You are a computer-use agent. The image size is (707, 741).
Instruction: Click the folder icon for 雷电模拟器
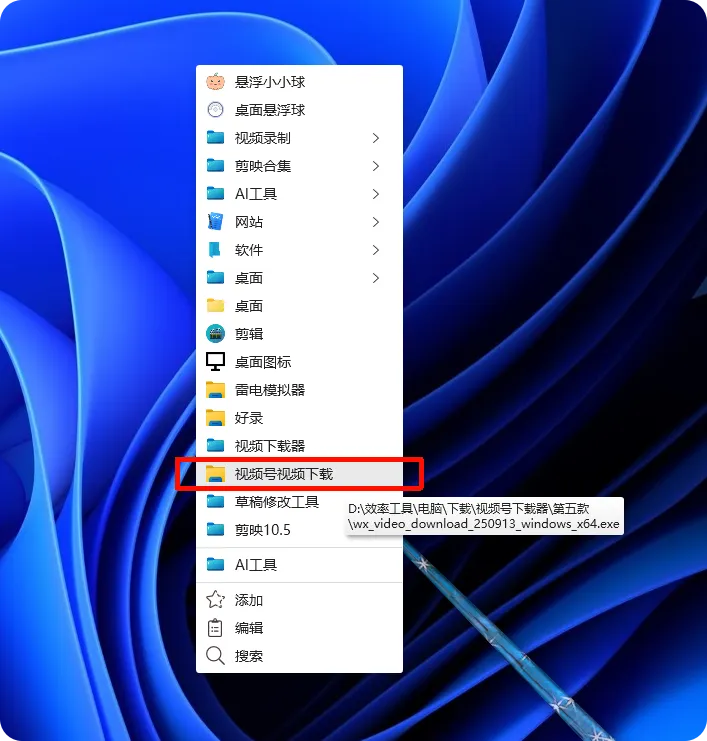pos(216,390)
